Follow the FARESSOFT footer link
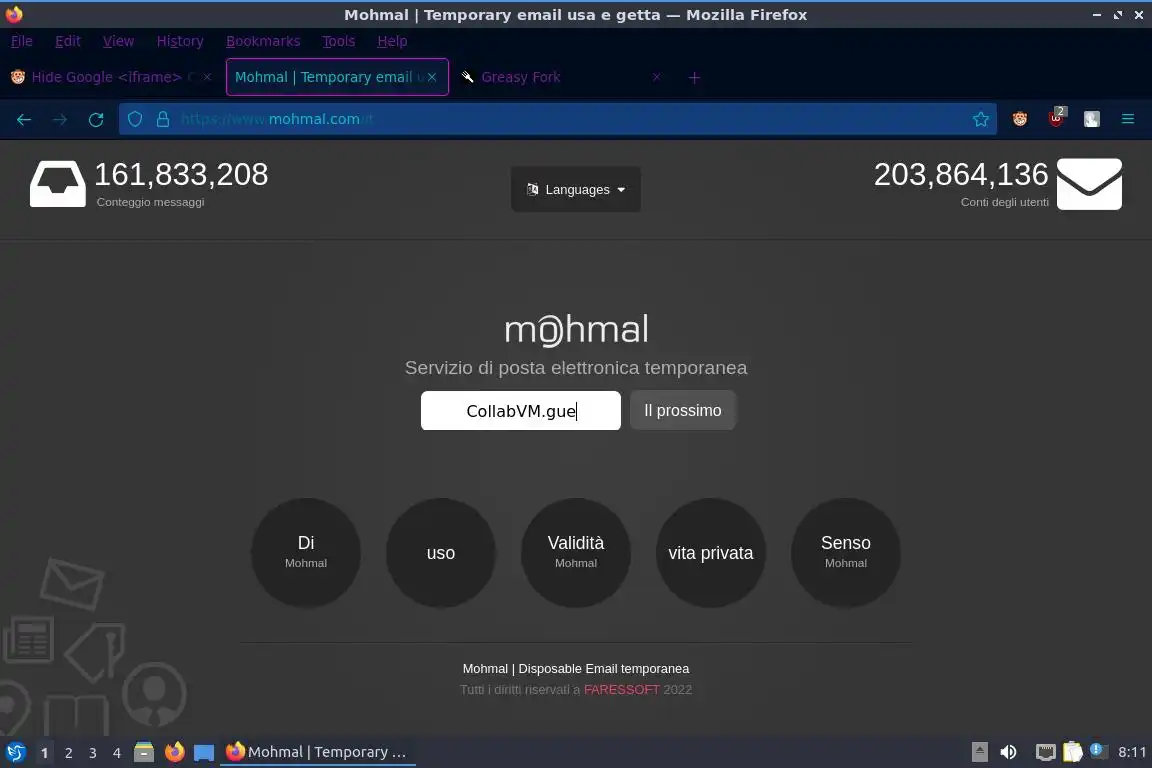Viewport: 1152px width, 768px height. [622, 689]
